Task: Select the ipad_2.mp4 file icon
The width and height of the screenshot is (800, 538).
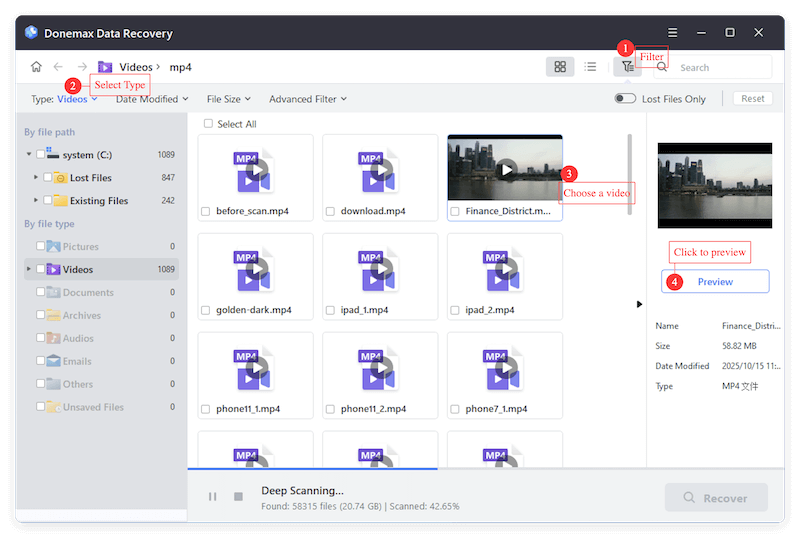Action: [503, 271]
